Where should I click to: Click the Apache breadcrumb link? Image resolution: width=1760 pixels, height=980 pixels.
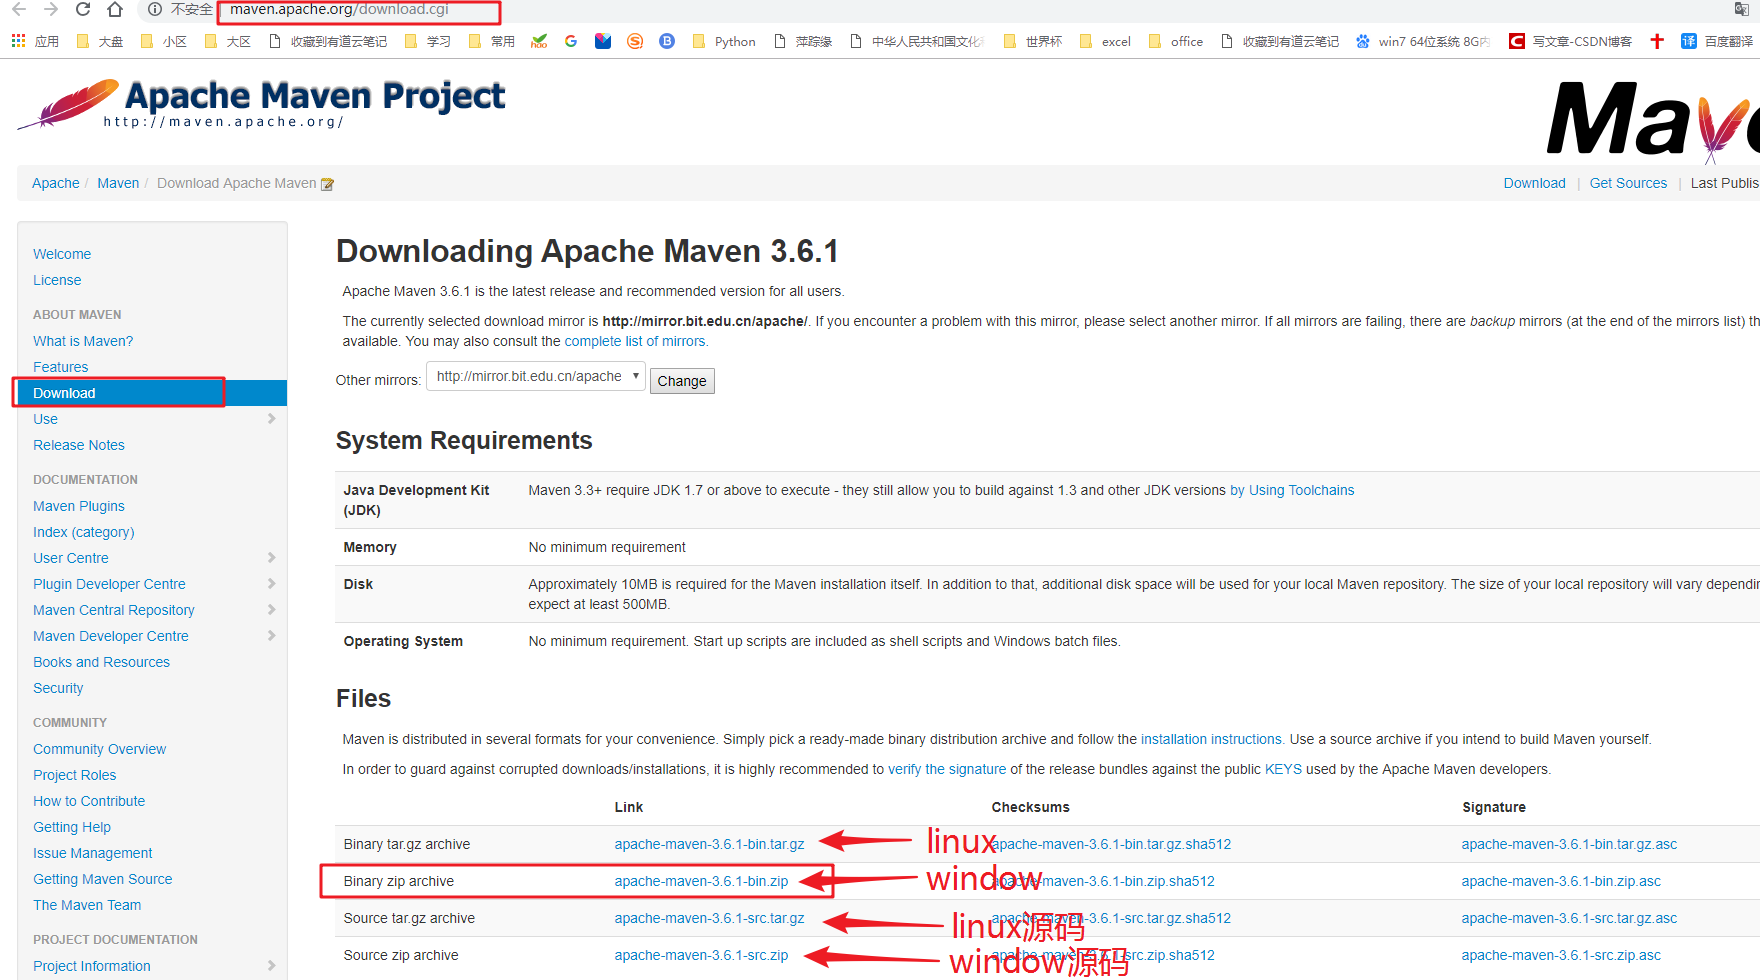[x=56, y=183]
